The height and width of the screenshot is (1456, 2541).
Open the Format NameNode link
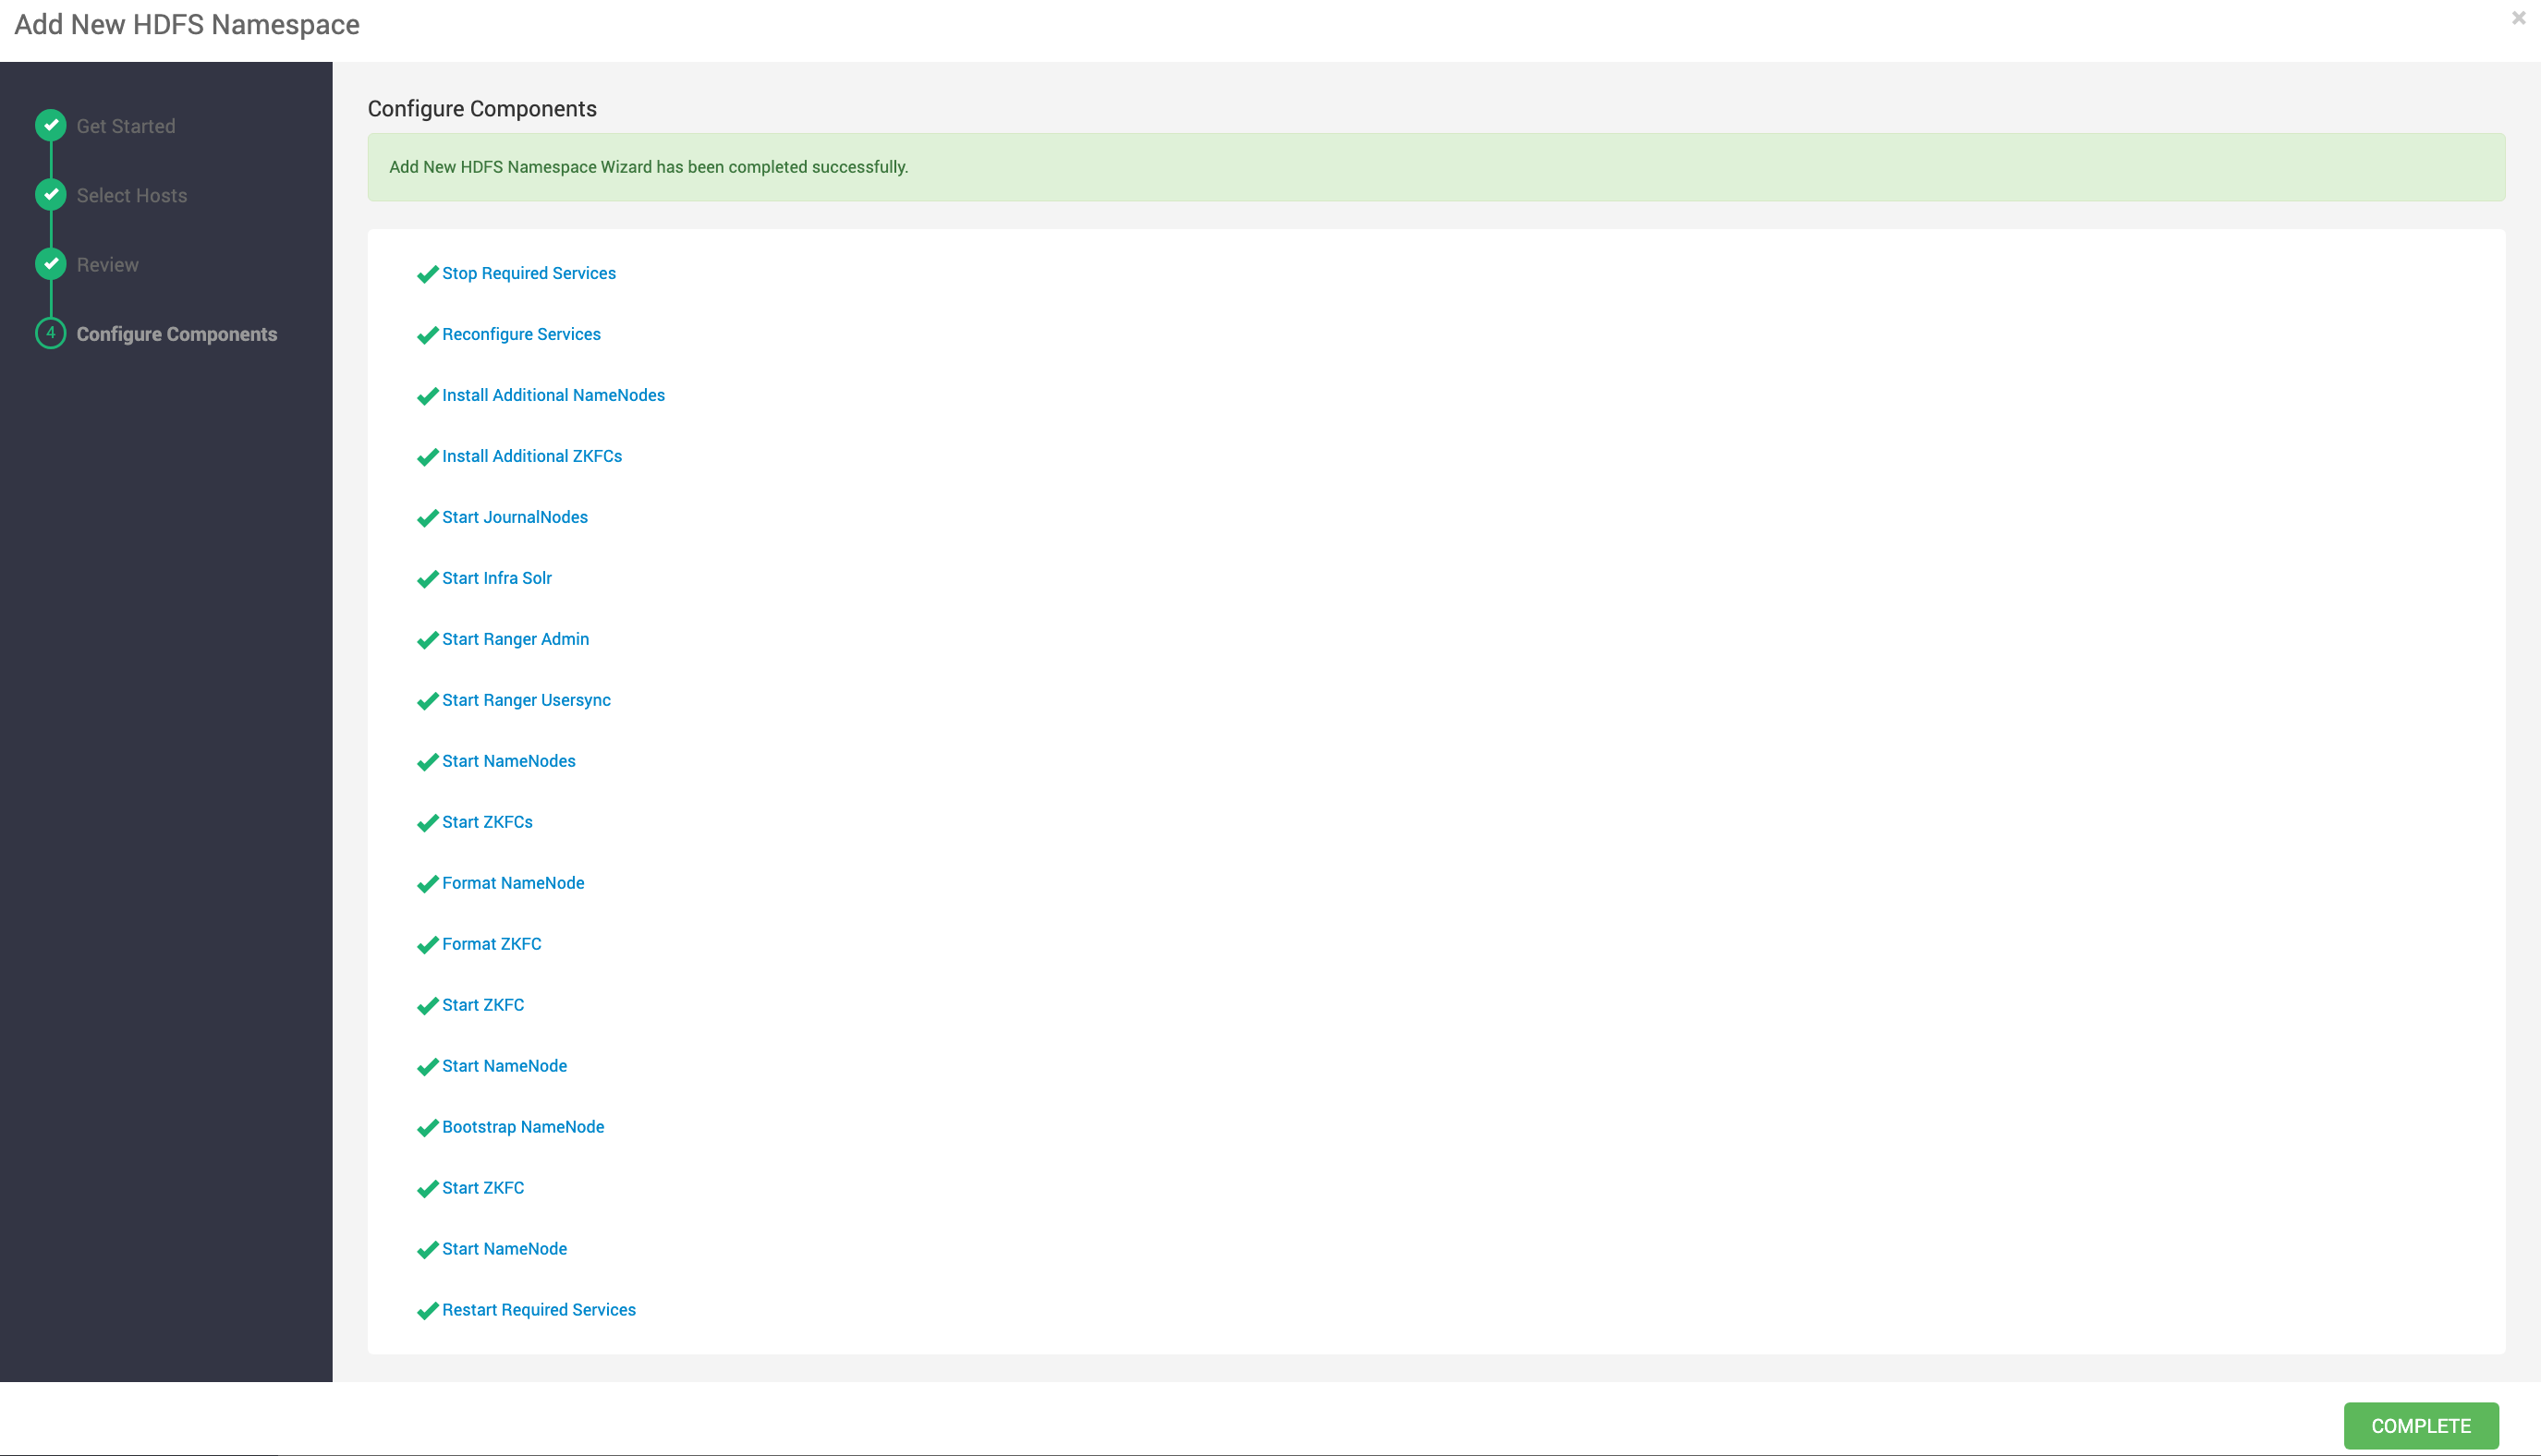[x=513, y=883]
